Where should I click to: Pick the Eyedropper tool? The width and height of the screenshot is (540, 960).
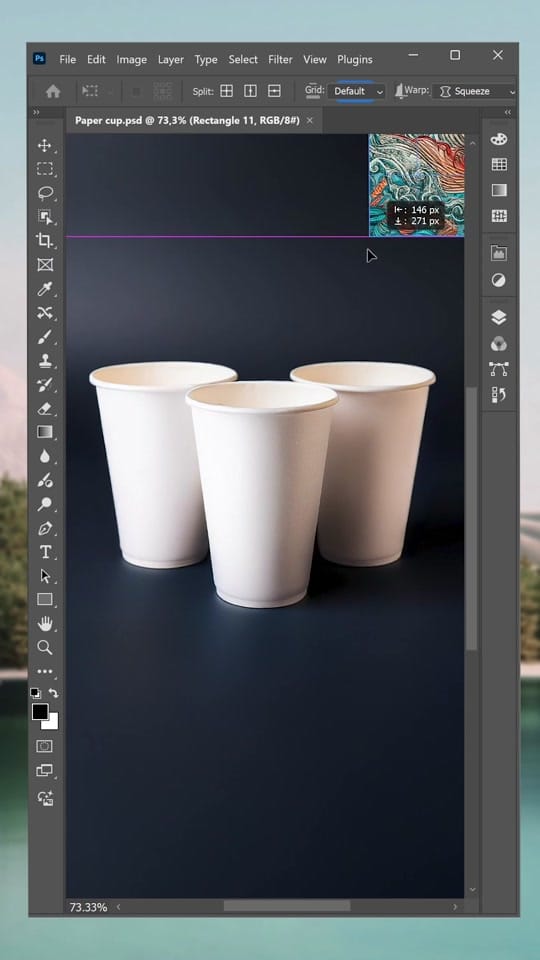coord(44,289)
